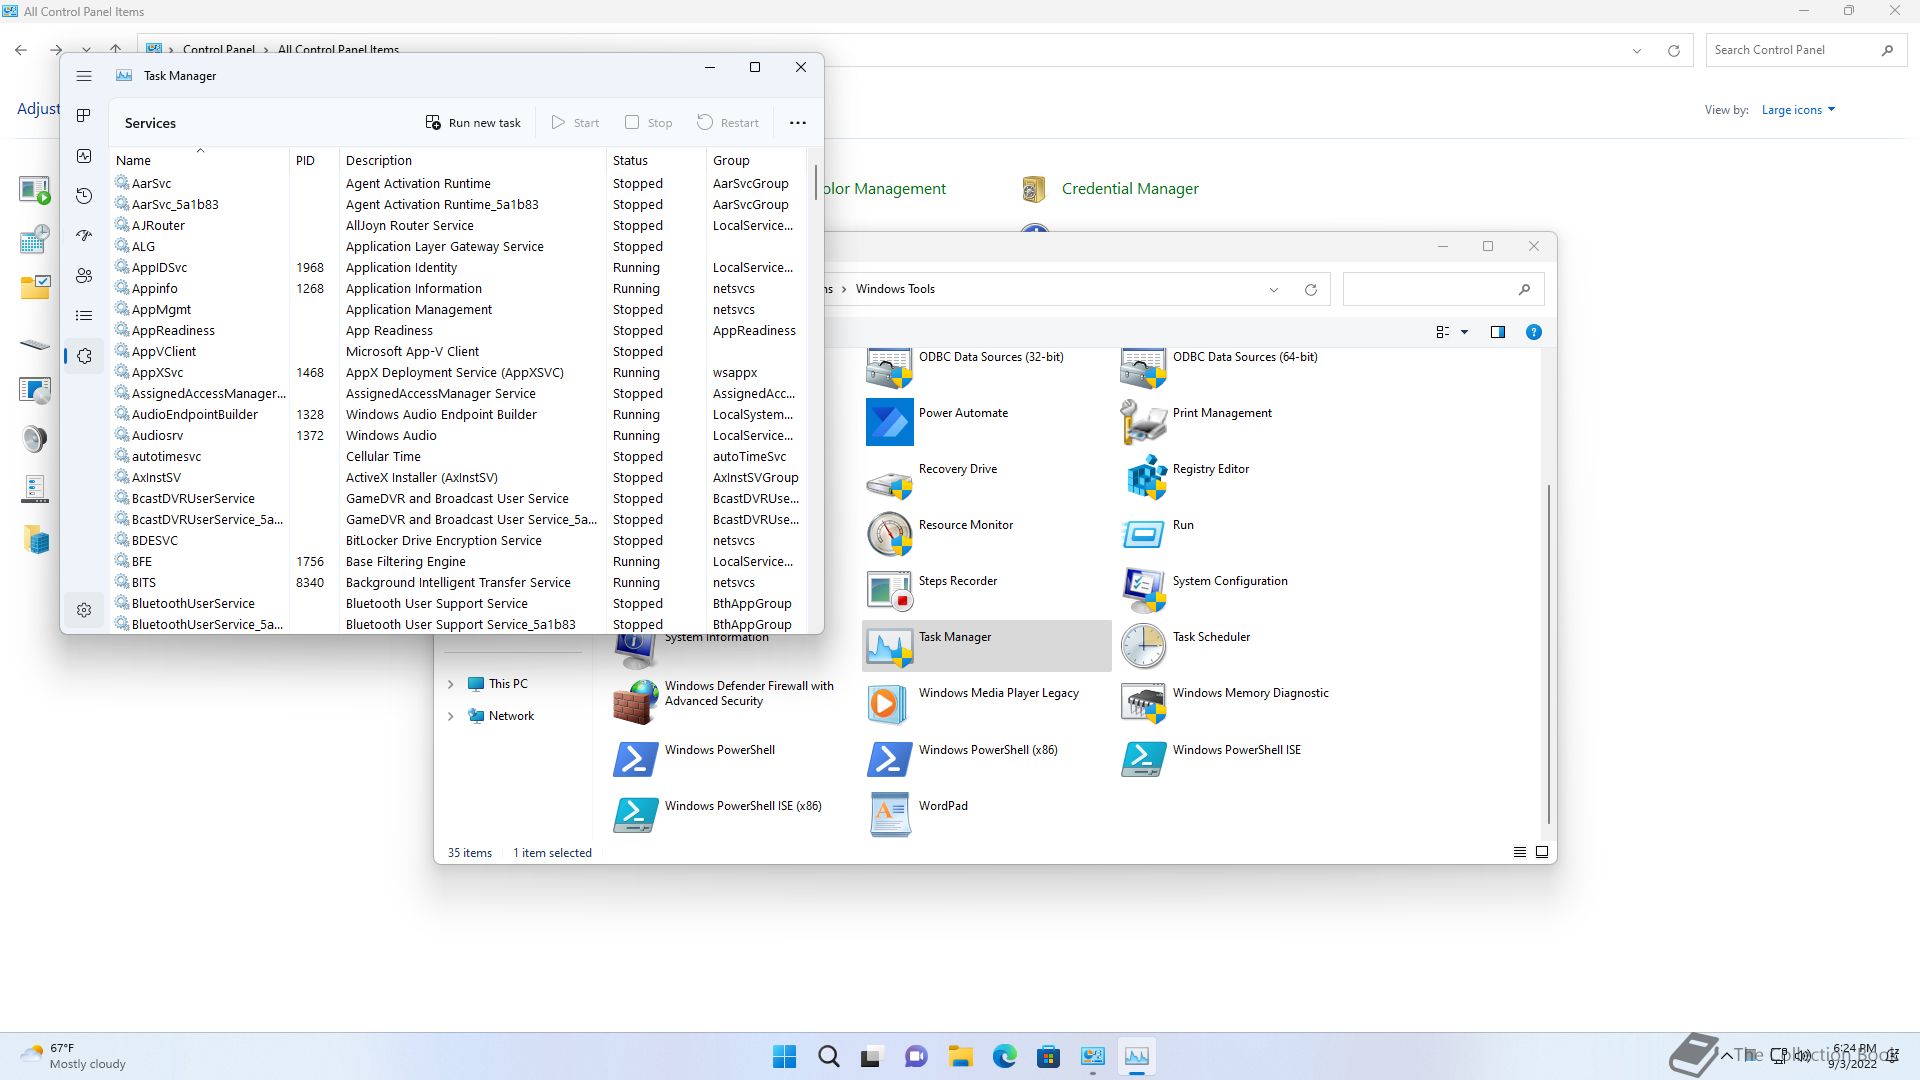The image size is (1920, 1080).
Task: Sort services by Name column header
Action: coord(199,160)
